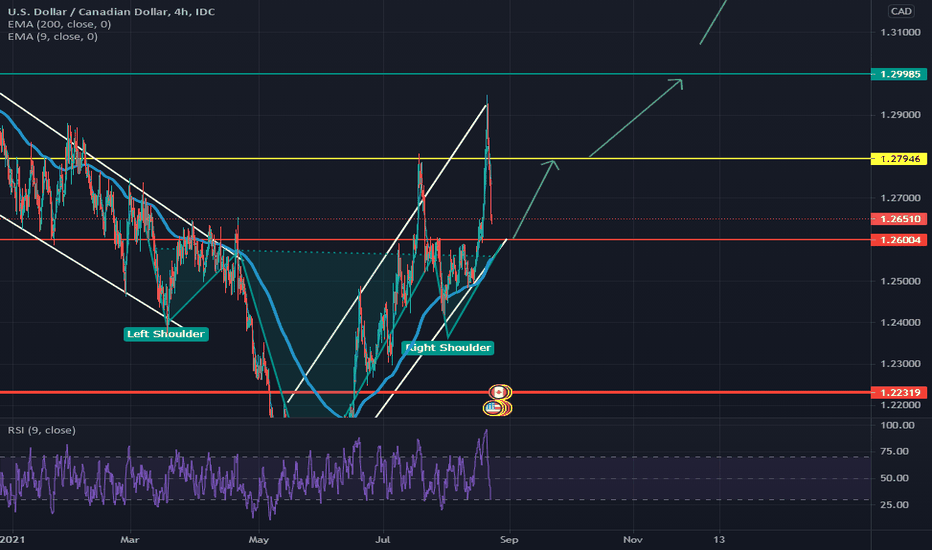Select the Left Shoulder text label
This screenshot has height=550, width=932.
pos(166,334)
